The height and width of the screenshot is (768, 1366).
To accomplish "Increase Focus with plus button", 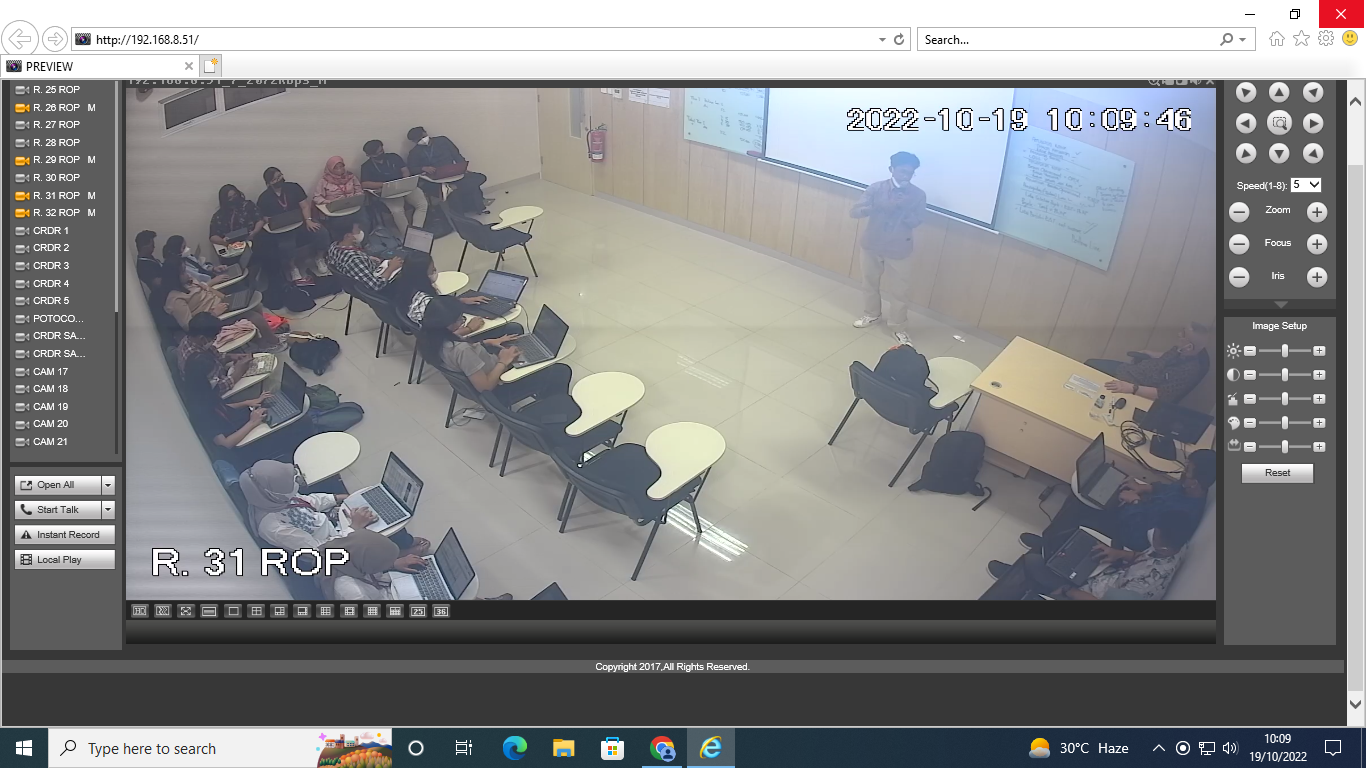I will [1317, 244].
